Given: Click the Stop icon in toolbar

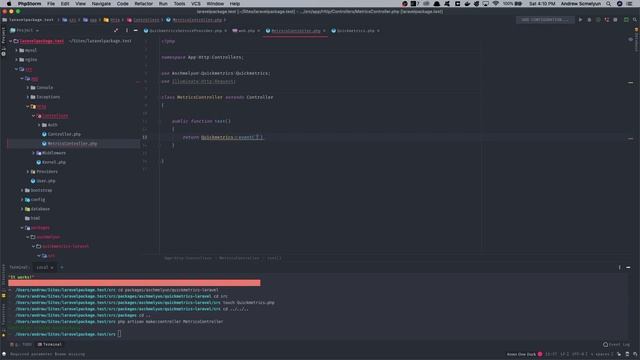Looking at the screenshot, I should 616,20.
